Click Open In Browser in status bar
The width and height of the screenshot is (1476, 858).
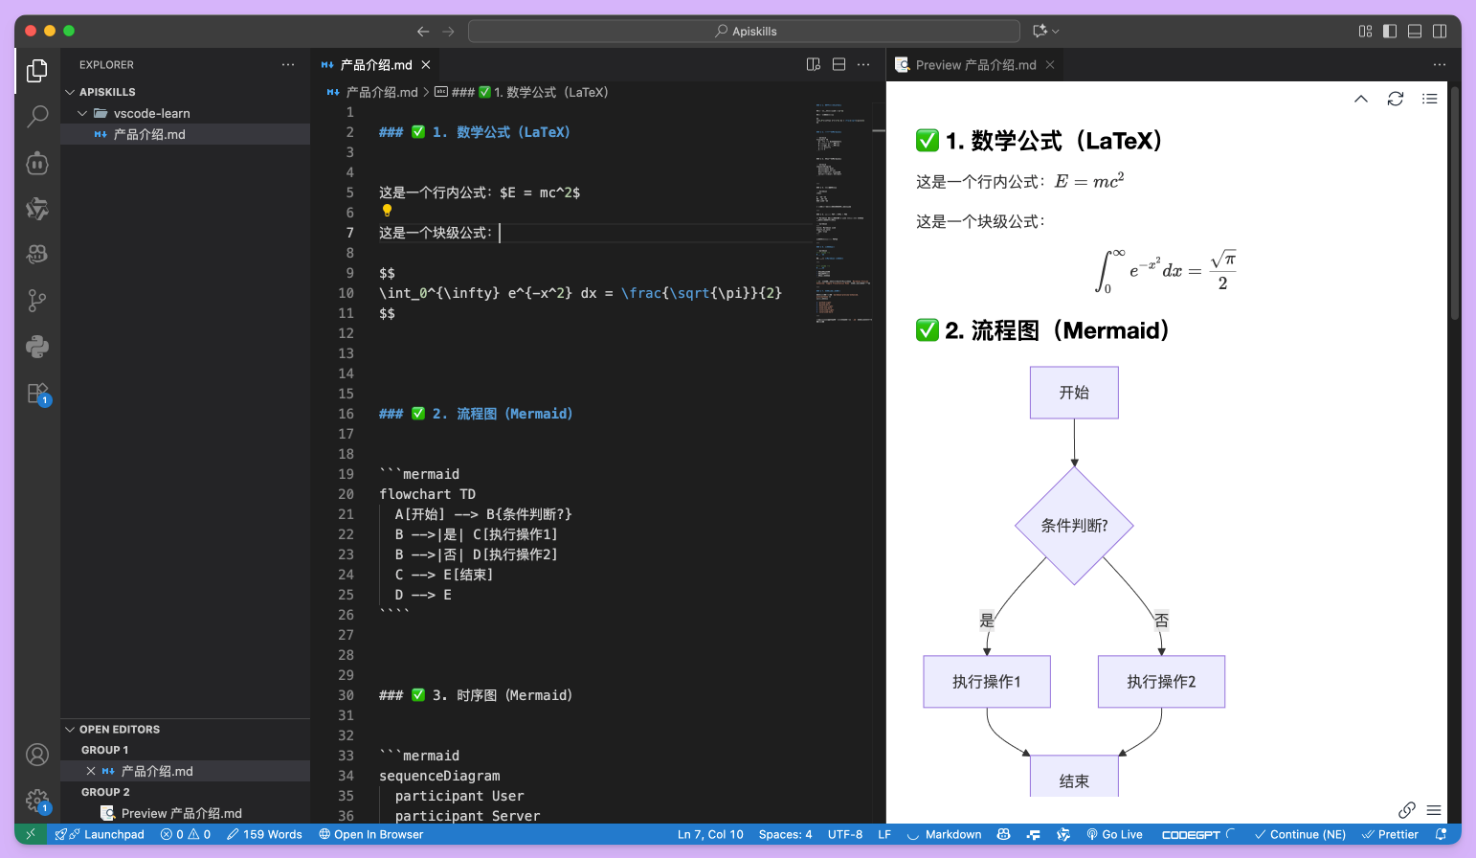click(x=371, y=835)
